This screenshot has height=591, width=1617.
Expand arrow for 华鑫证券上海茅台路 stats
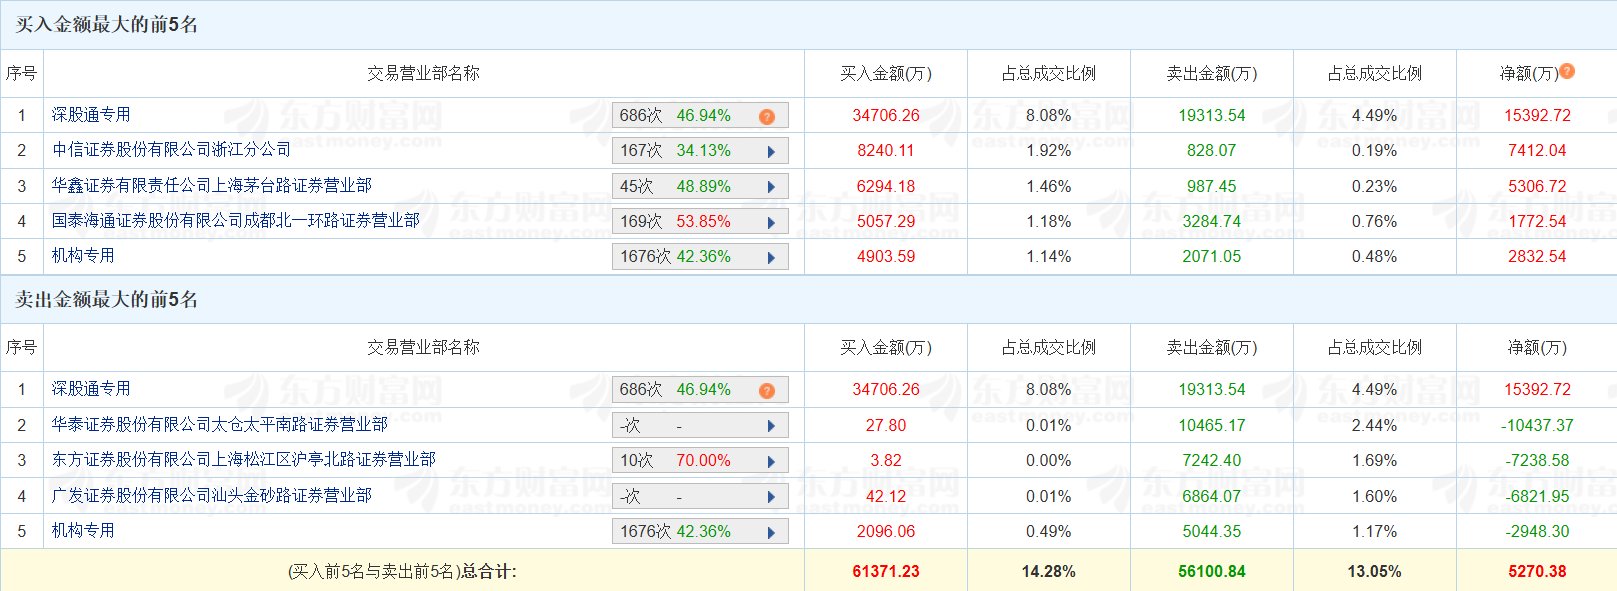point(771,187)
